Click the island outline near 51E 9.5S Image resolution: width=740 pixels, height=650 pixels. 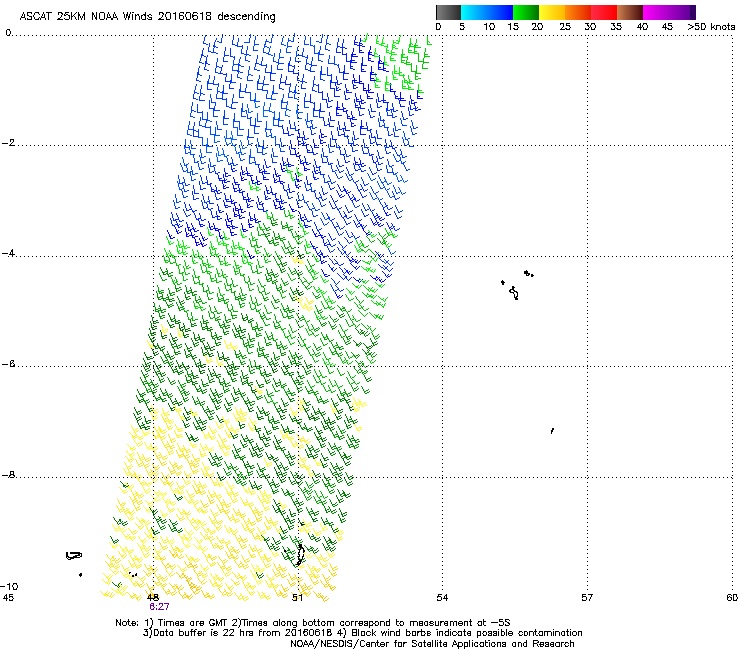300,555
